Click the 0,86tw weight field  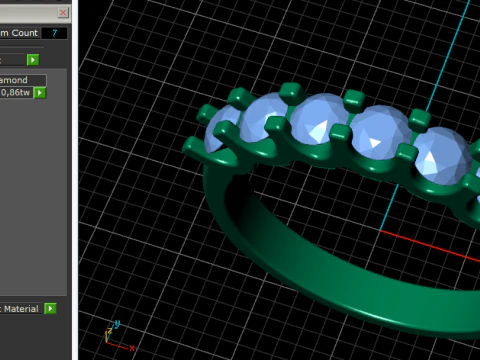click(16, 92)
